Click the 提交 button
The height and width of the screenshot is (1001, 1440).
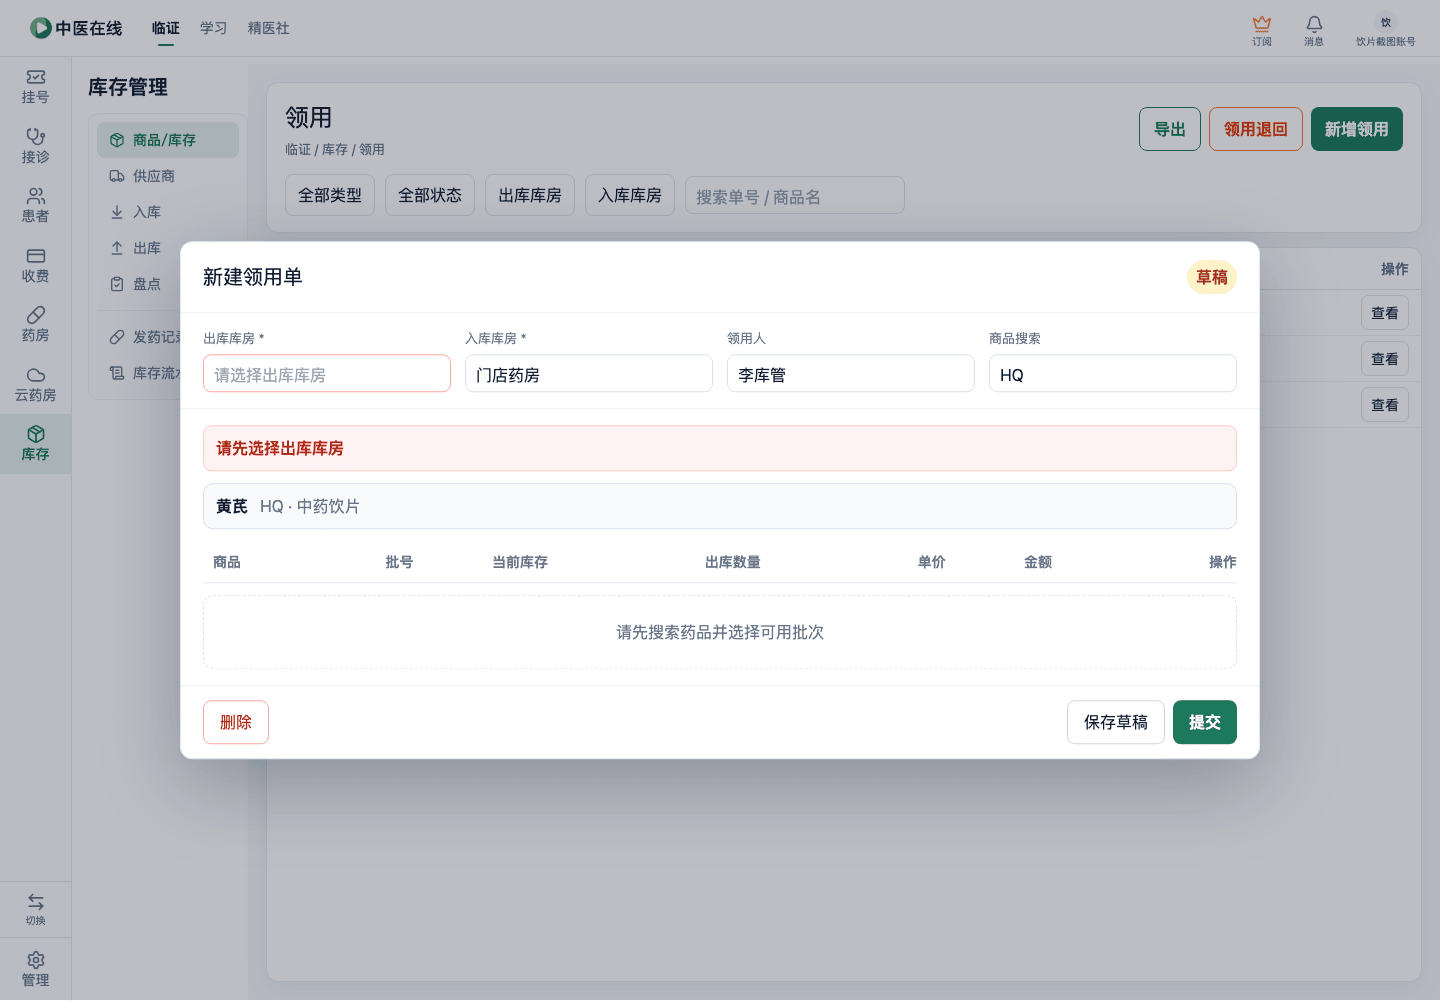coord(1205,722)
